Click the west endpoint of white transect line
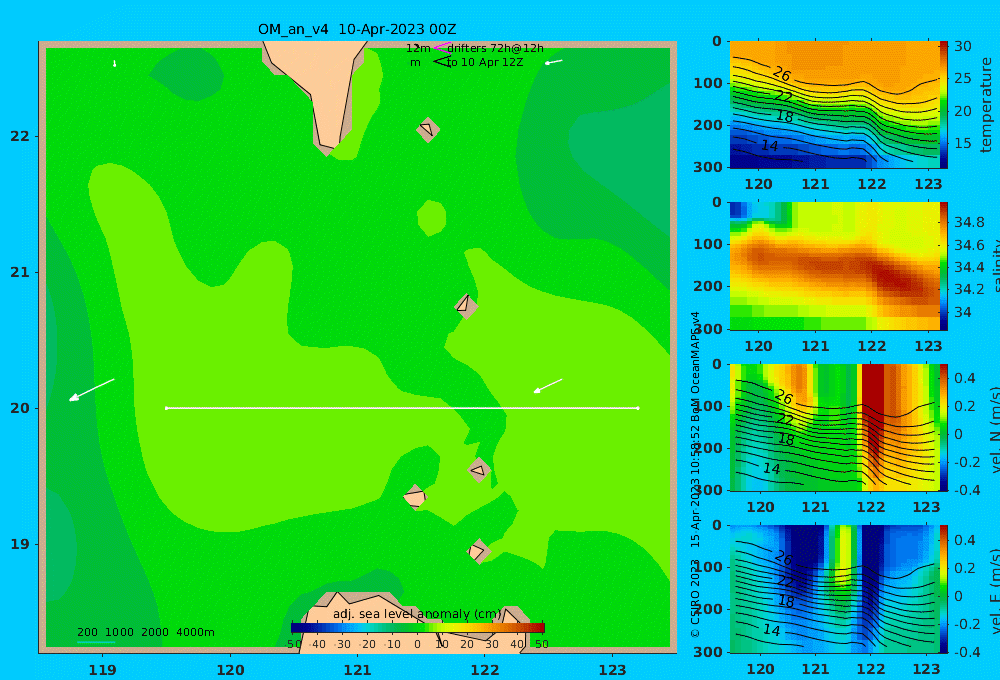Viewport: 1000px width, 680px height. click(x=166, y=408)
